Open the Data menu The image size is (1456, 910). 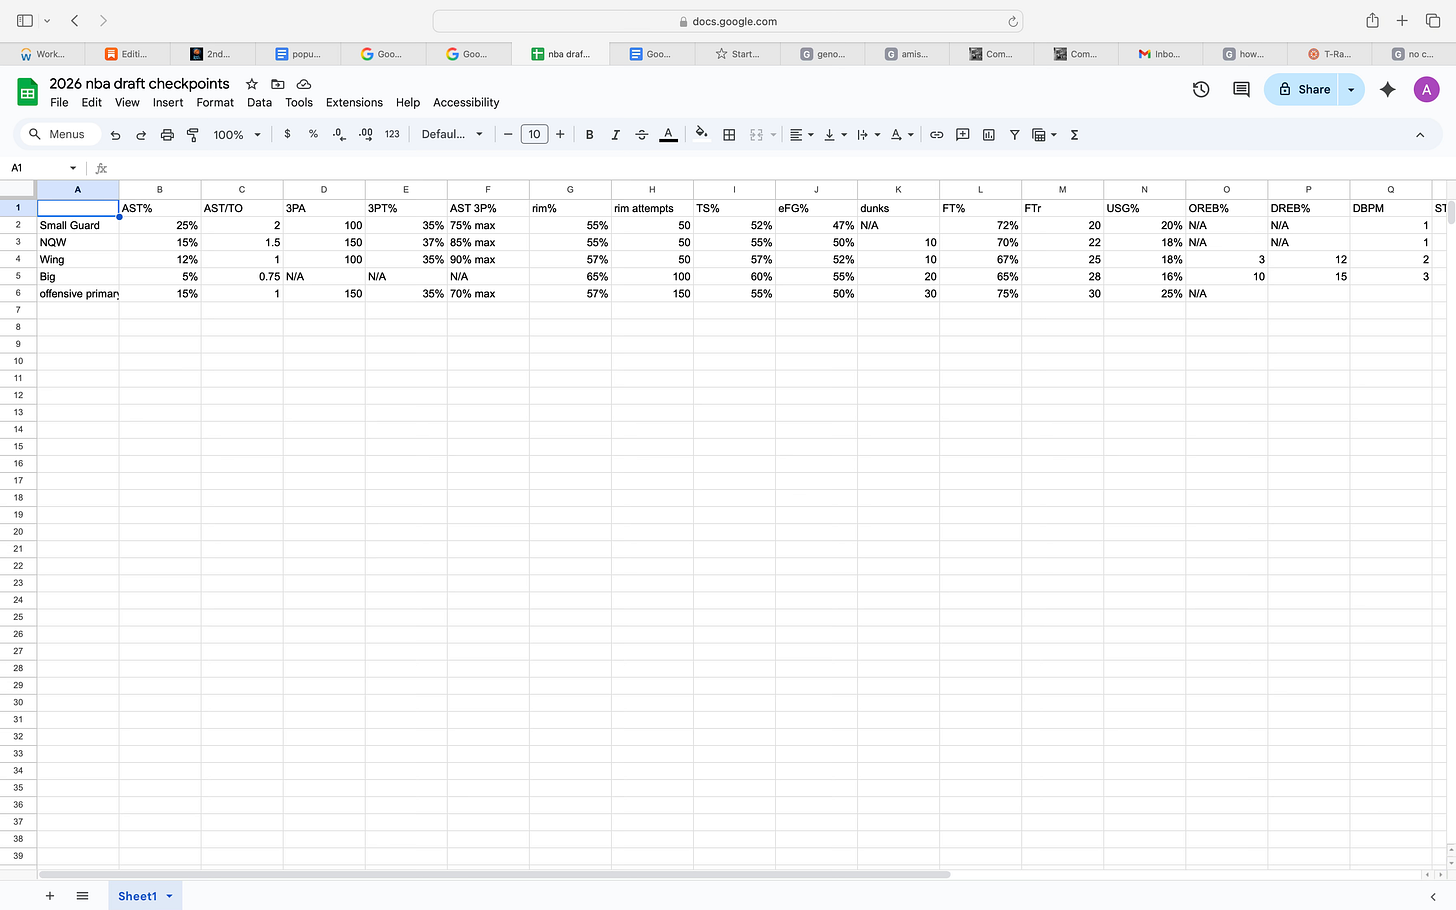click(x=259, y=102)
